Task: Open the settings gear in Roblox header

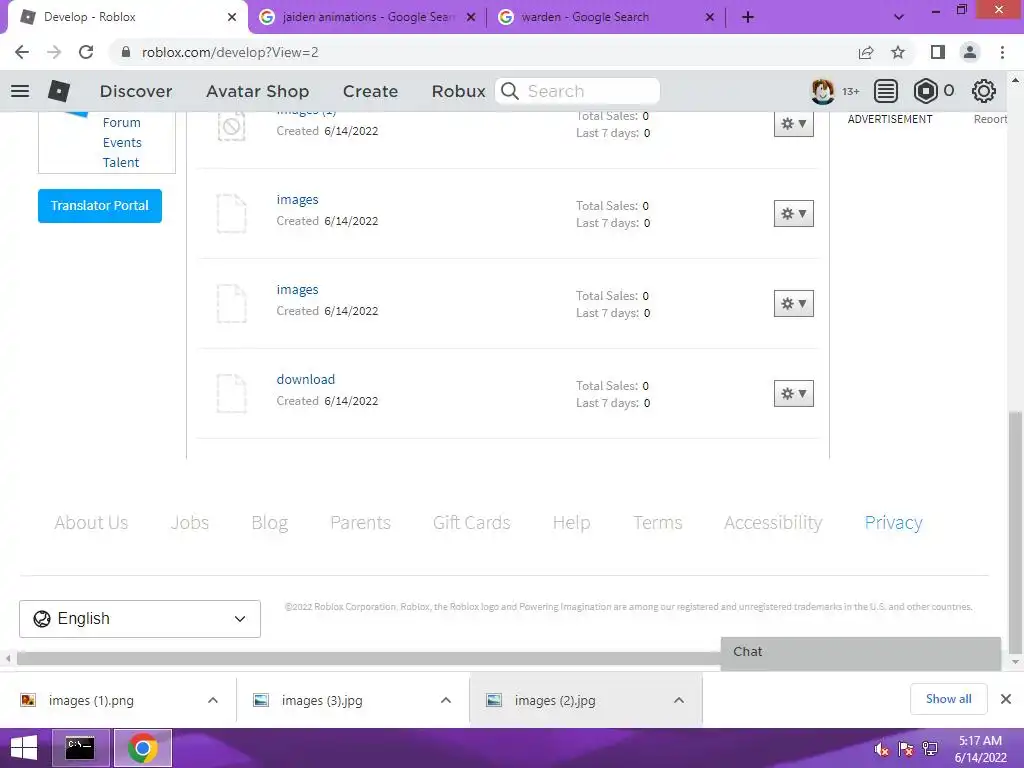Action: pos(984,91)
